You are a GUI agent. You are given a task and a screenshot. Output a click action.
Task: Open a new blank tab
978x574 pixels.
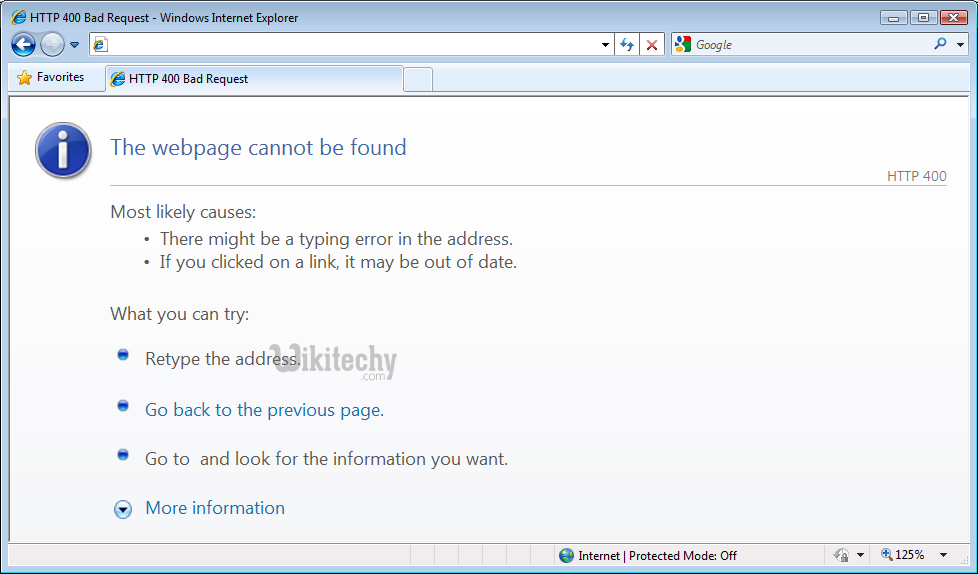pyautogui.click(x=418, y=80)
